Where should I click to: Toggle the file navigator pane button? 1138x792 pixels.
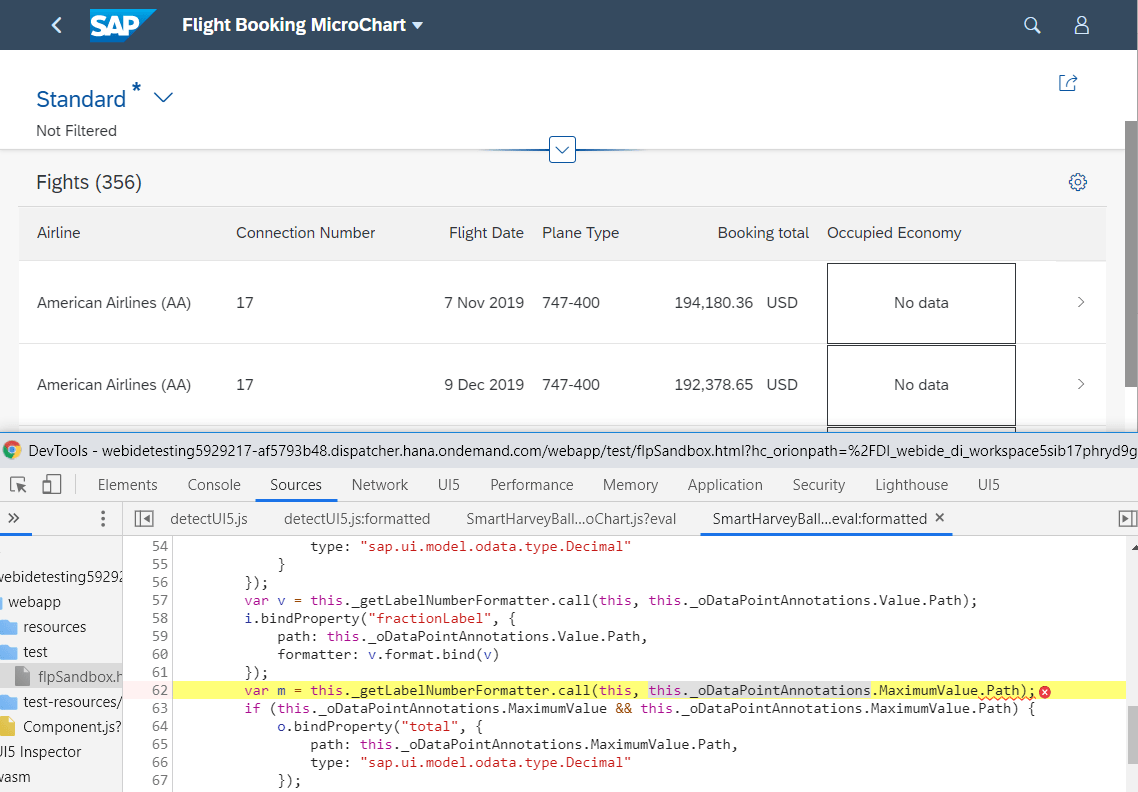144,518
